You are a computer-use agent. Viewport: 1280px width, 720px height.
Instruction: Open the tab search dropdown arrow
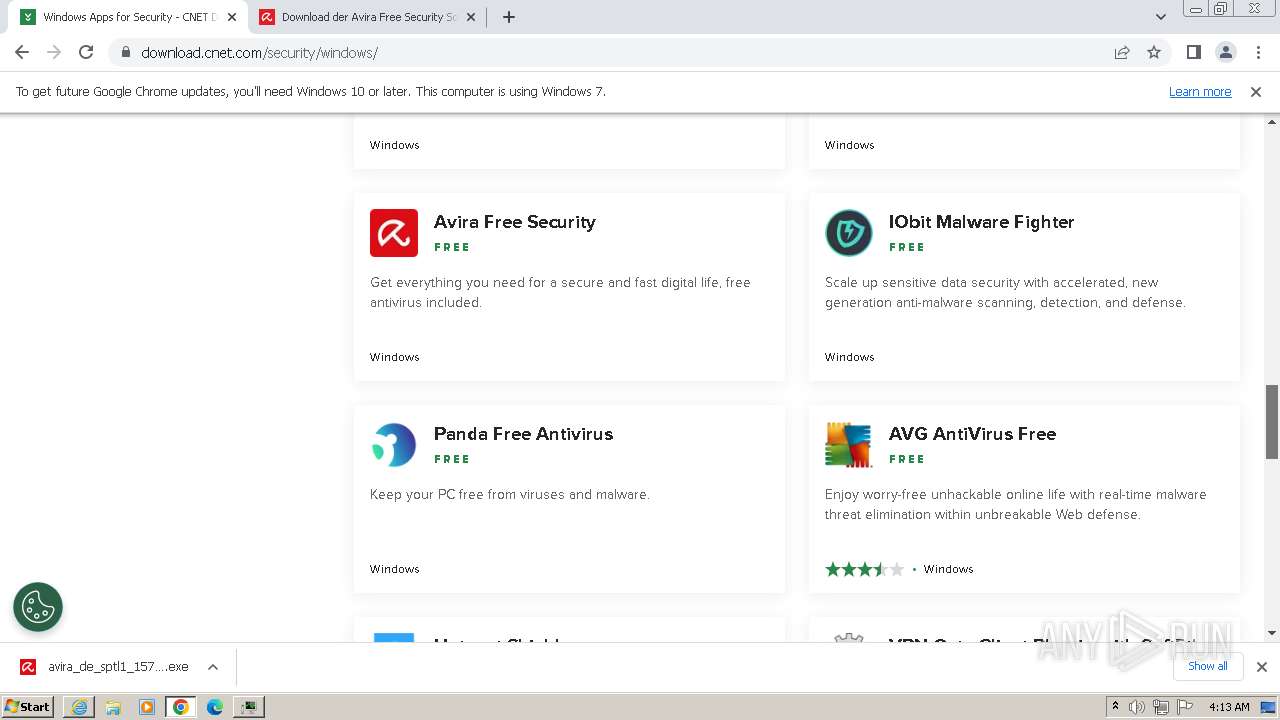(x=1161, y=17)
